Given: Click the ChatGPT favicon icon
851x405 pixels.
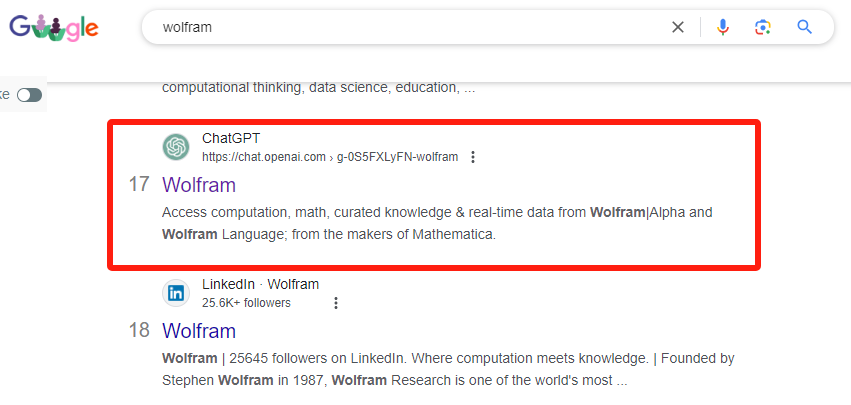Looking at the screenshot, I should click(176, 147).
